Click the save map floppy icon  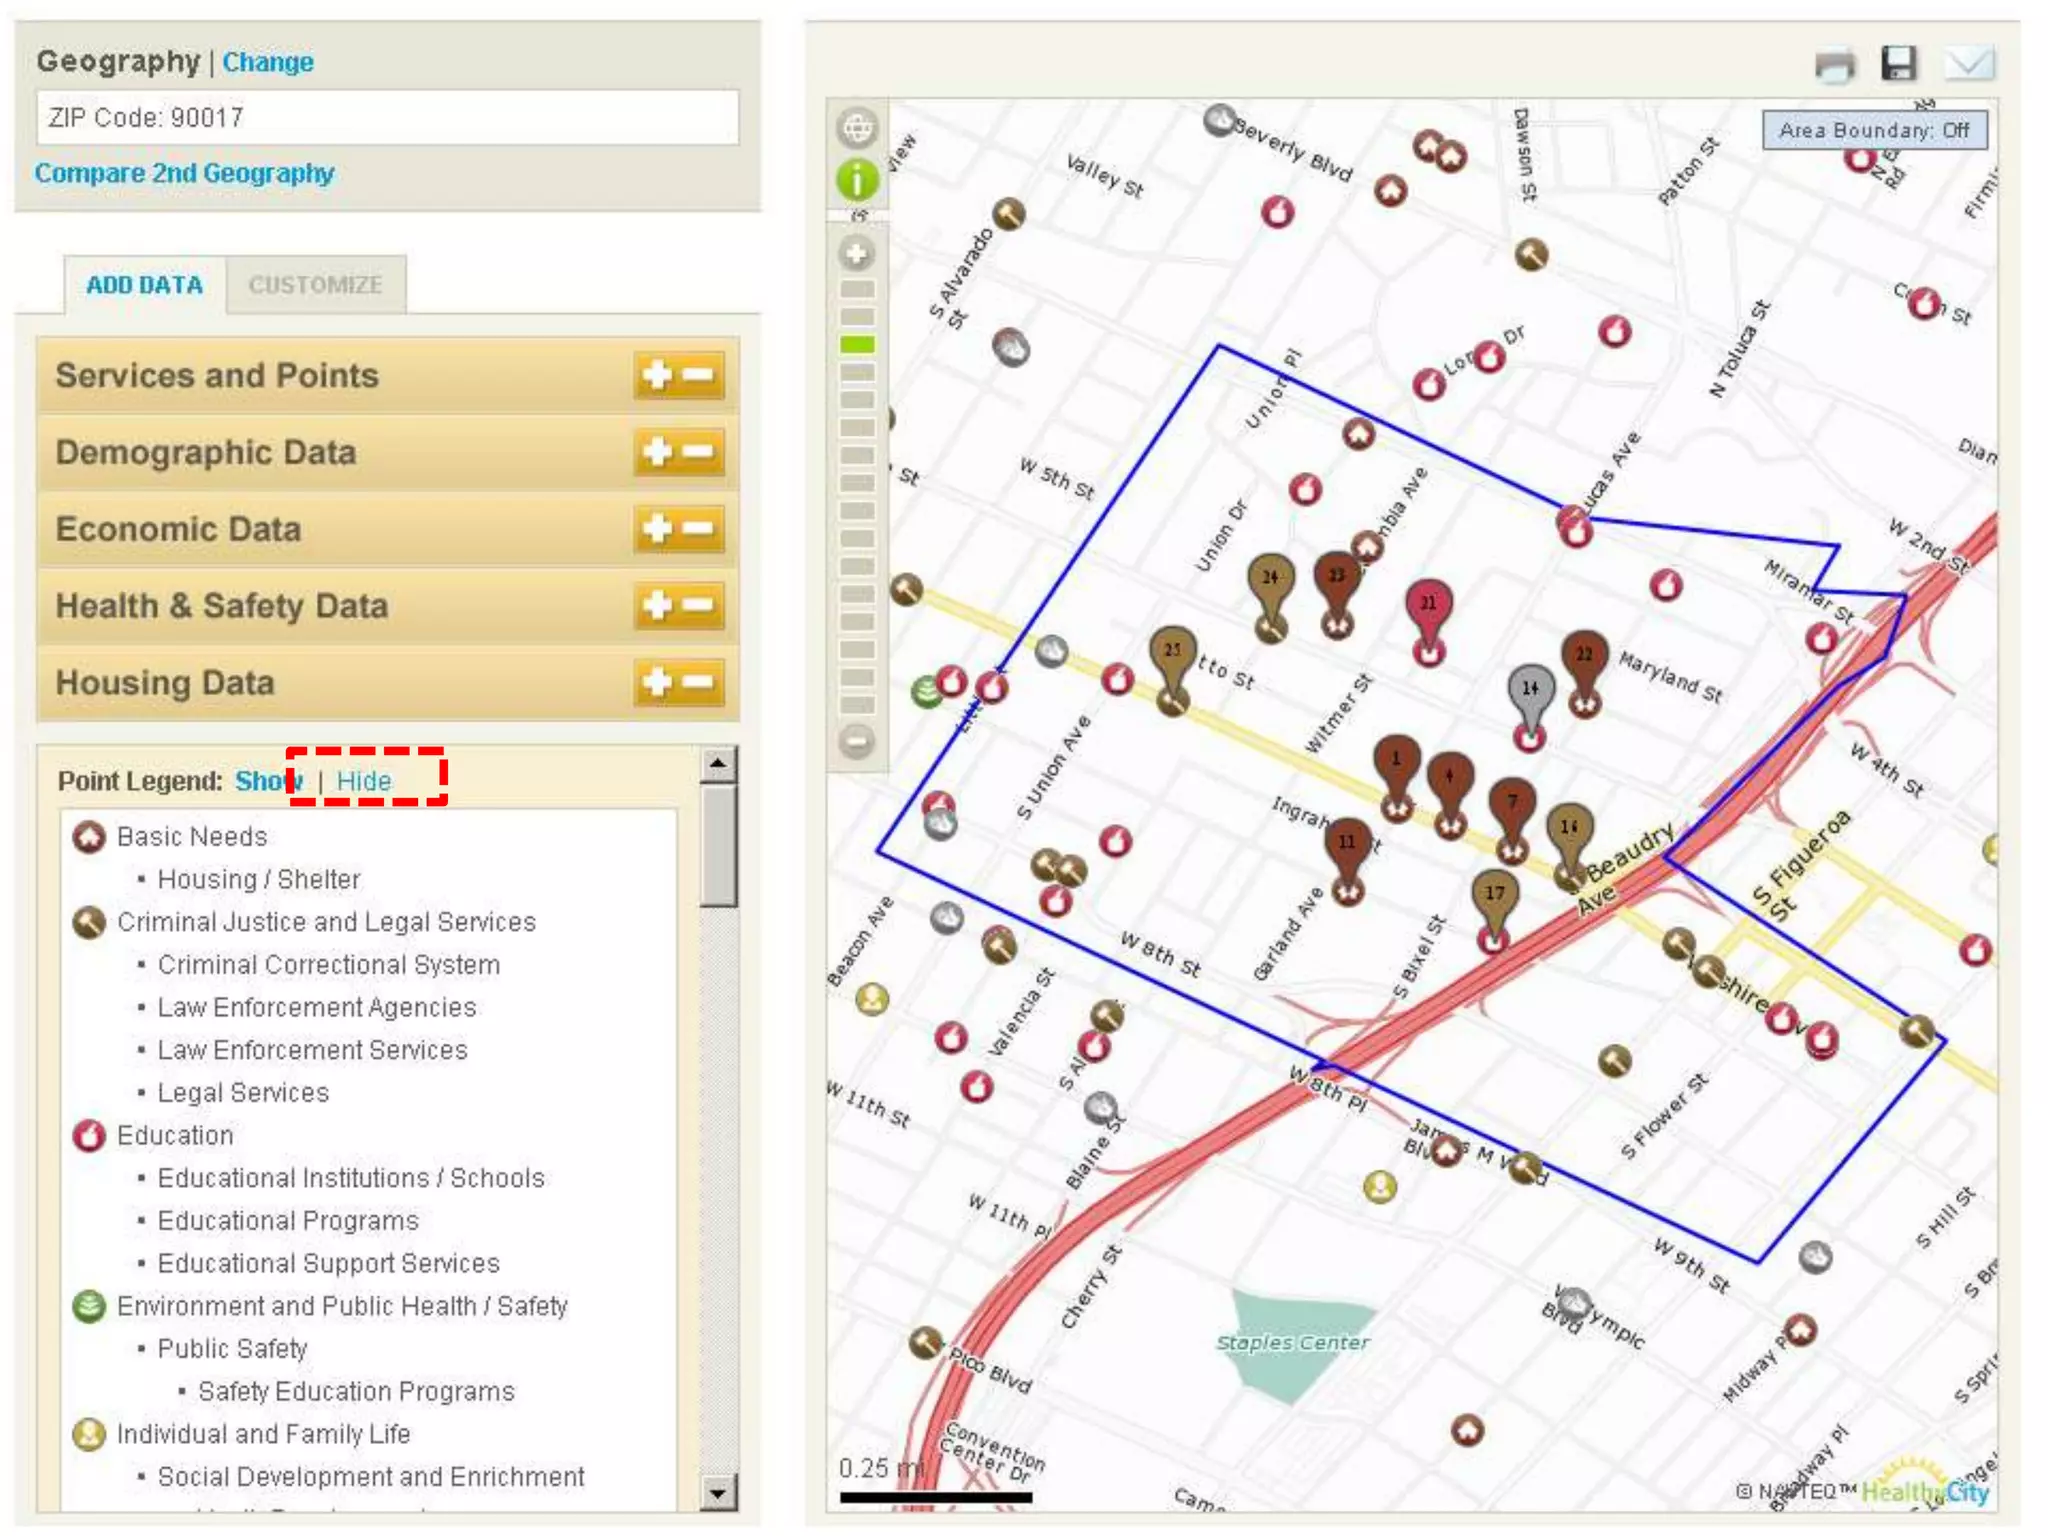(x=1899, y=64)
